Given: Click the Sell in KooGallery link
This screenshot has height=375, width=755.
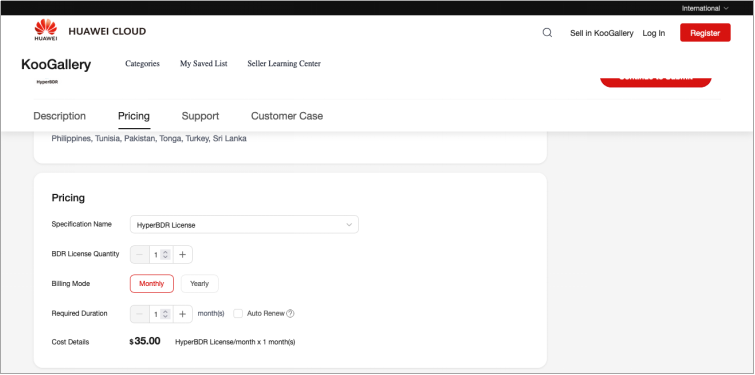Looking at the screenshot, I should pos(601,33).
